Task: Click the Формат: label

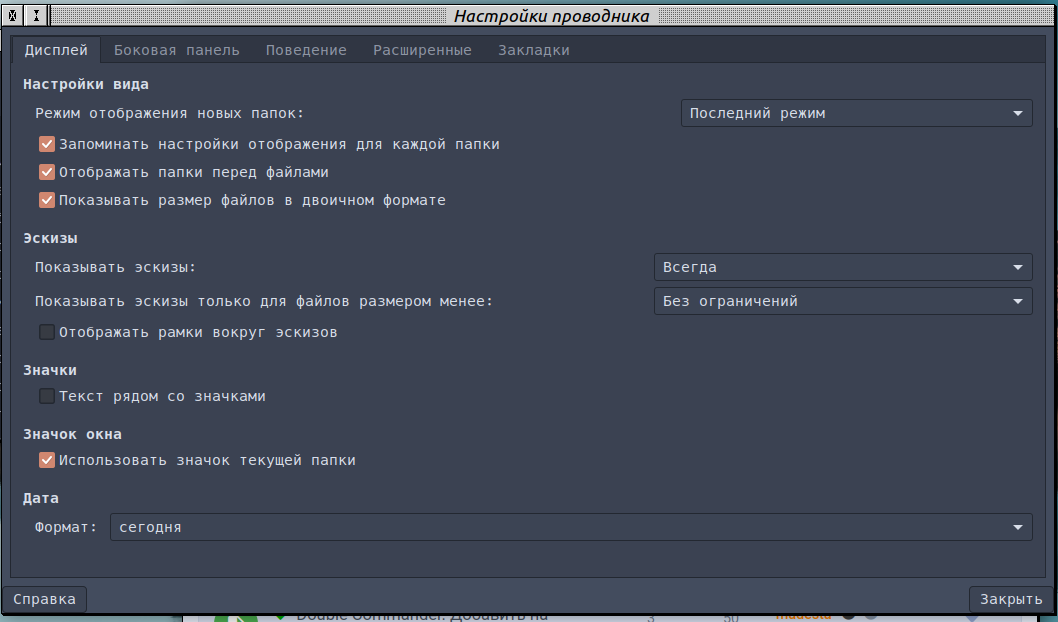Action: point(66,528)
